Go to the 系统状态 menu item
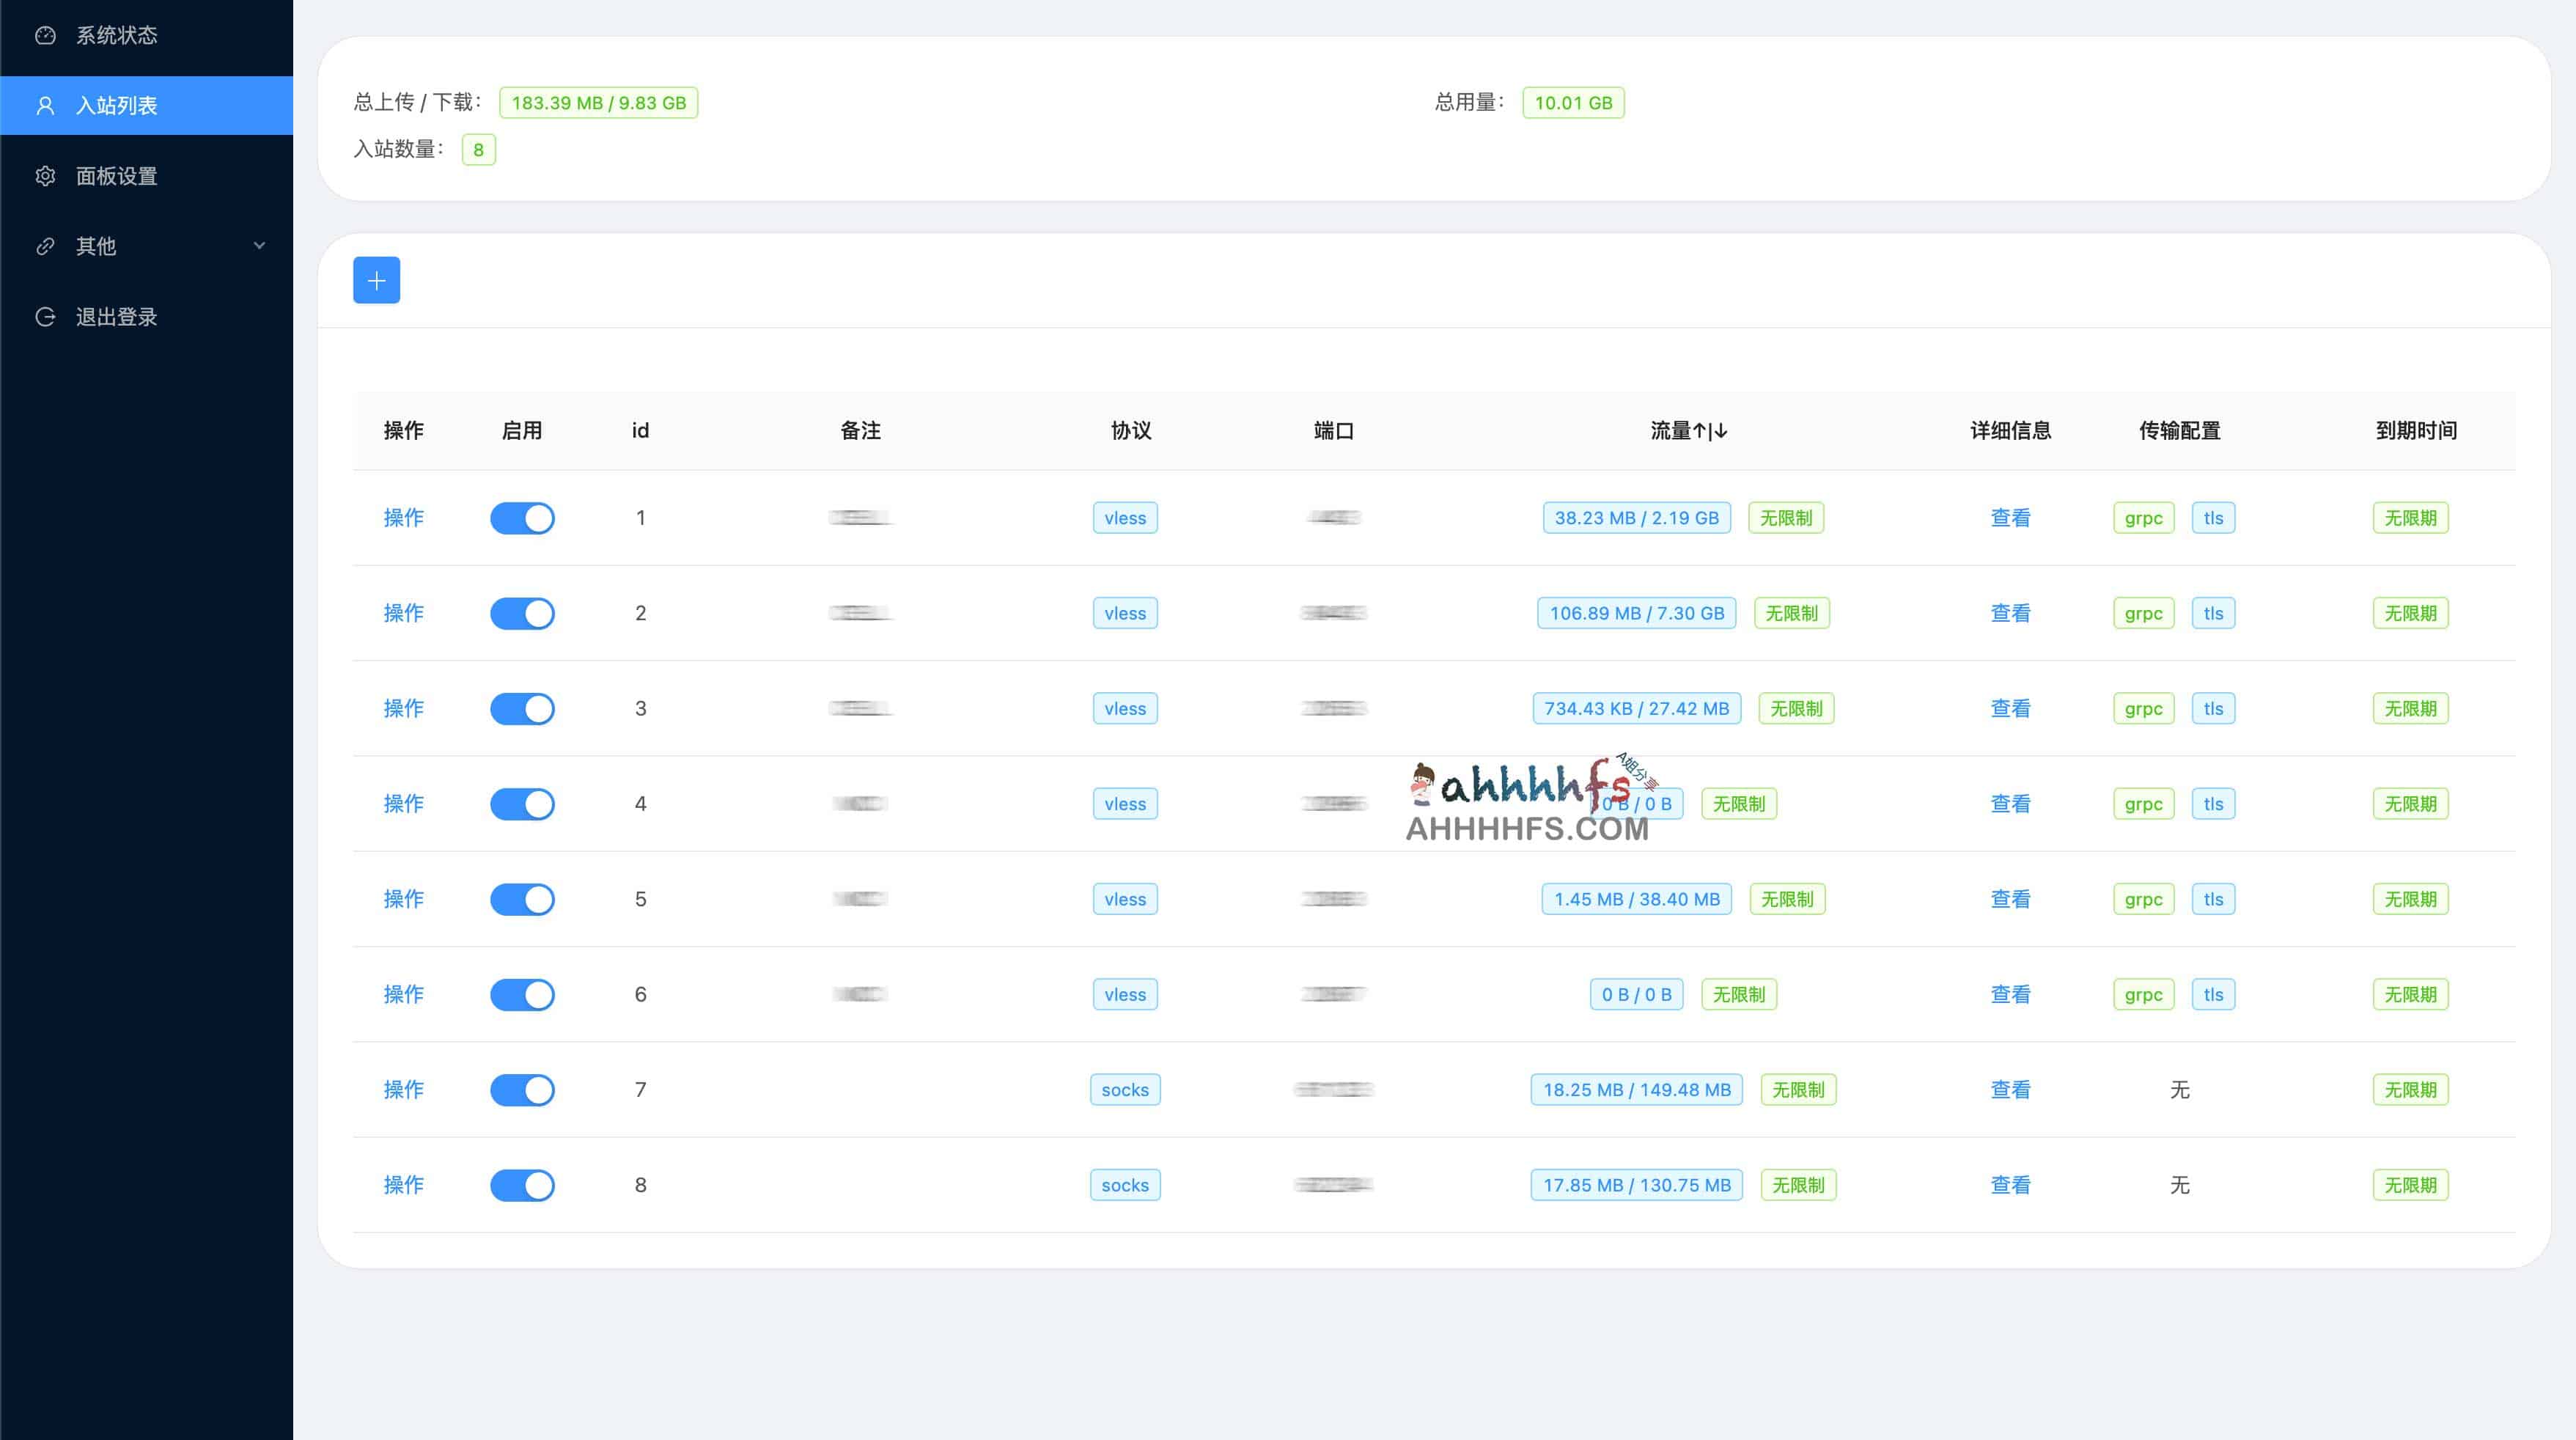The image size is (2576, 1440). coord(116,35)
